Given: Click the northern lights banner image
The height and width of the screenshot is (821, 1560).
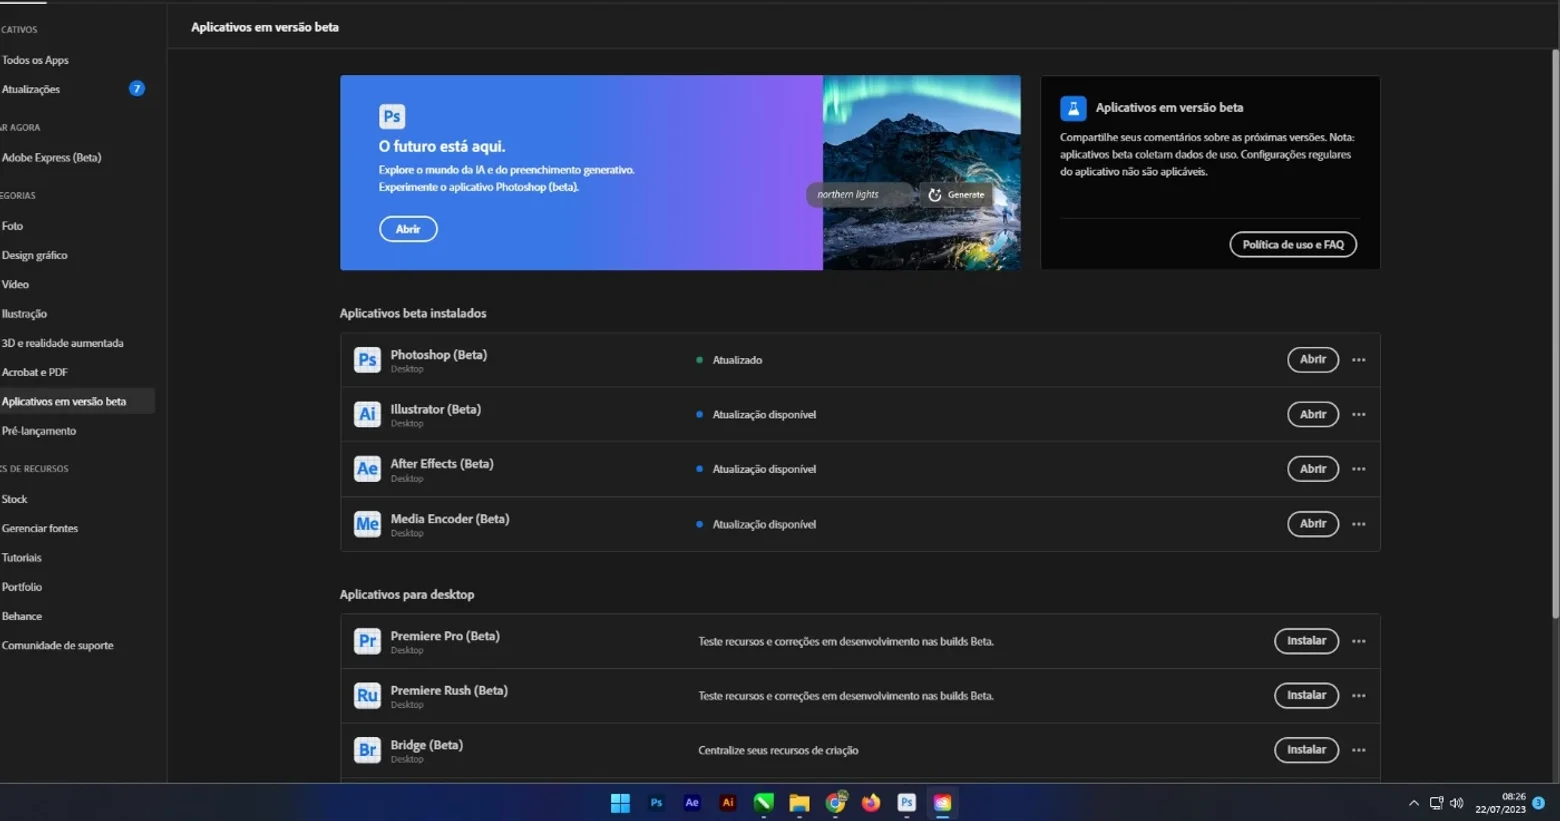Looking at the screenshot, I should (x=921, y=173).
